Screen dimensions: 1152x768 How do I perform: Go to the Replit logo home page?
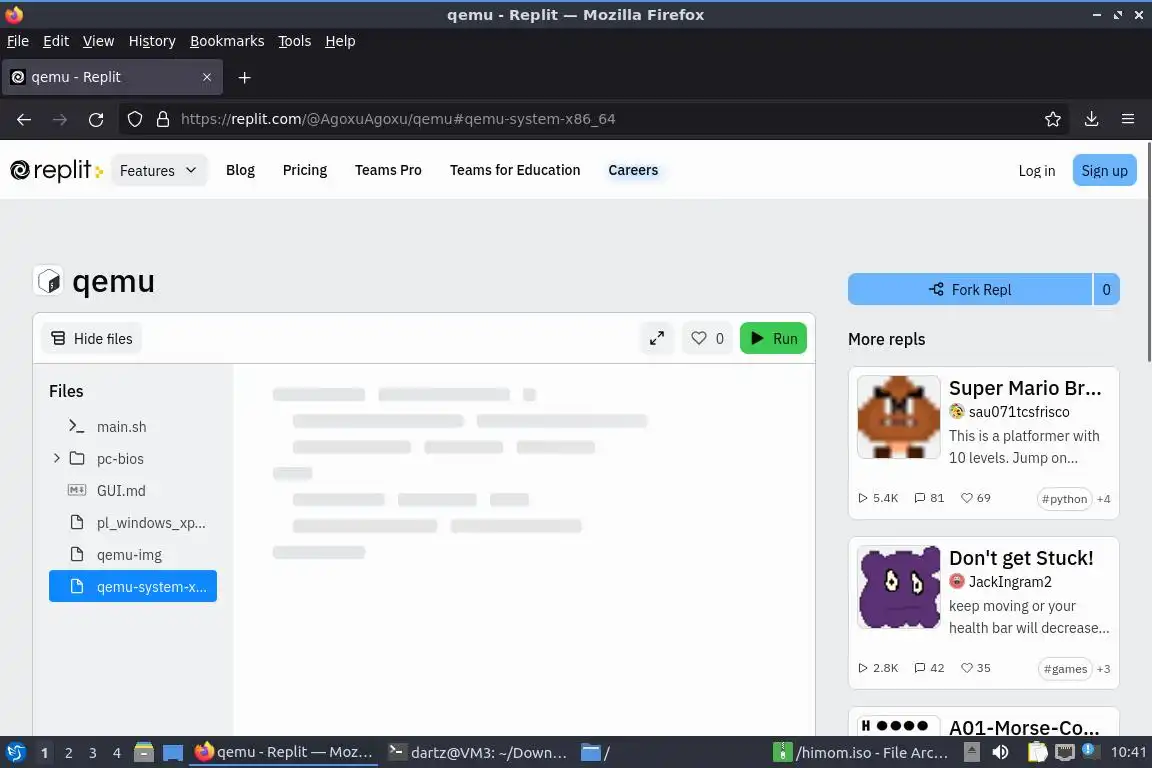coord(57,171)
